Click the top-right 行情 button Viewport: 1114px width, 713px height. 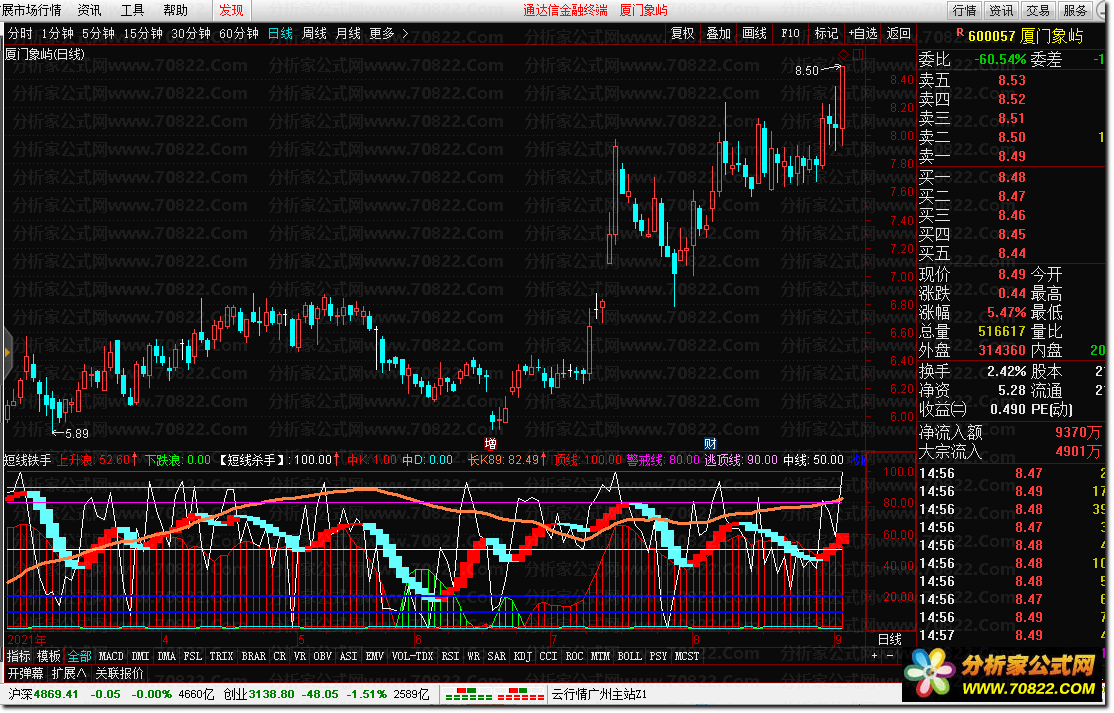tap(964, 10)
